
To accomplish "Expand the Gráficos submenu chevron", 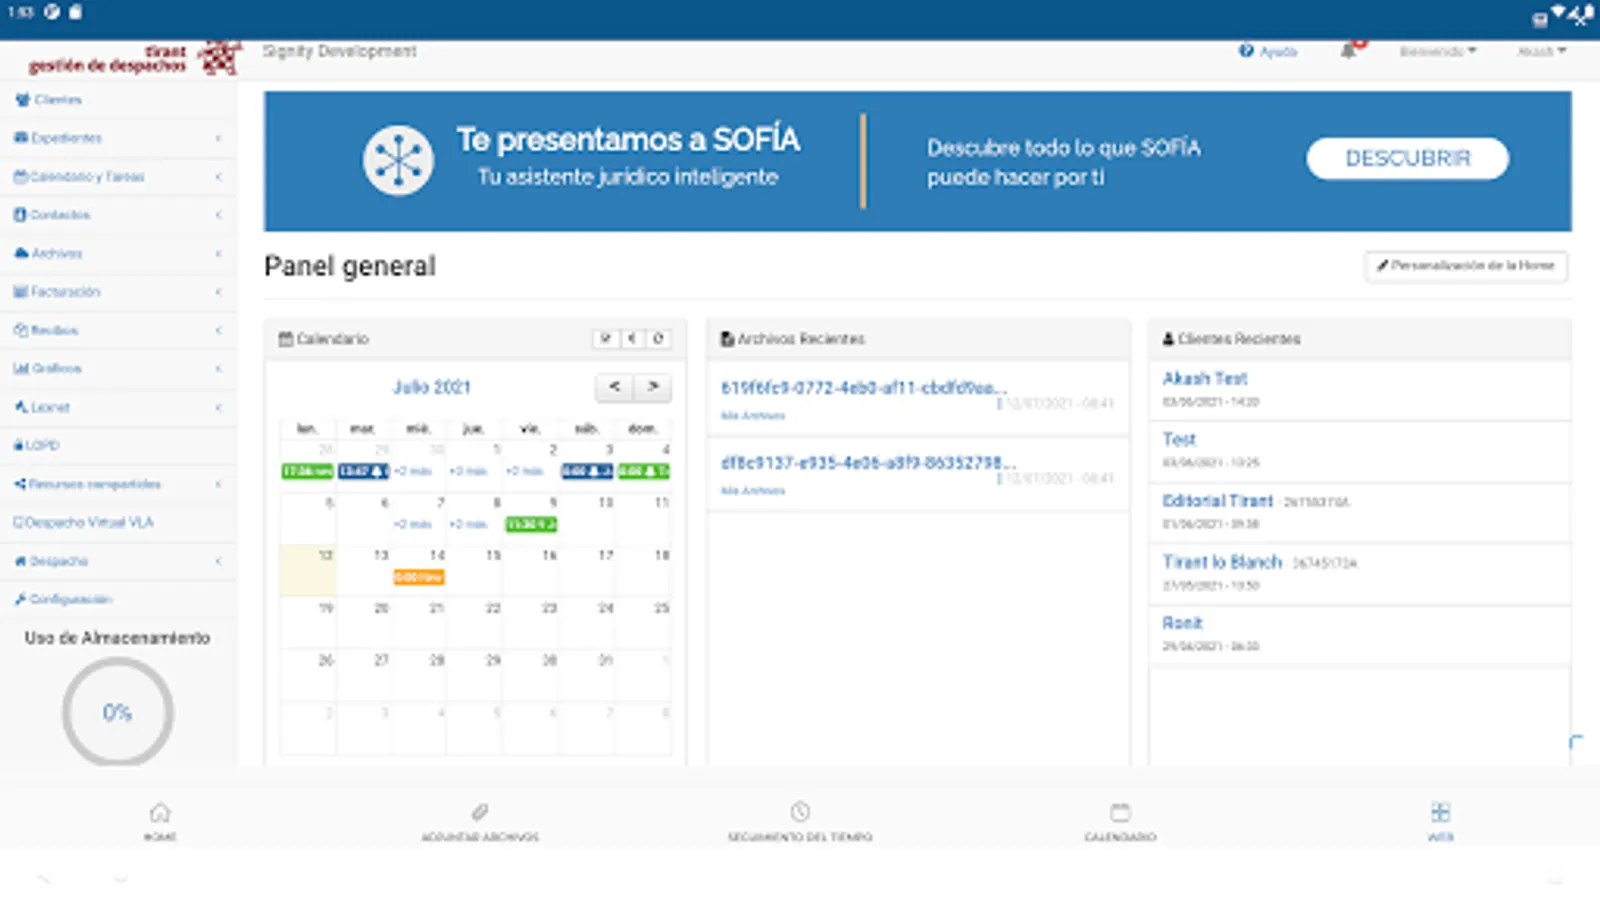I will [218, 368].
